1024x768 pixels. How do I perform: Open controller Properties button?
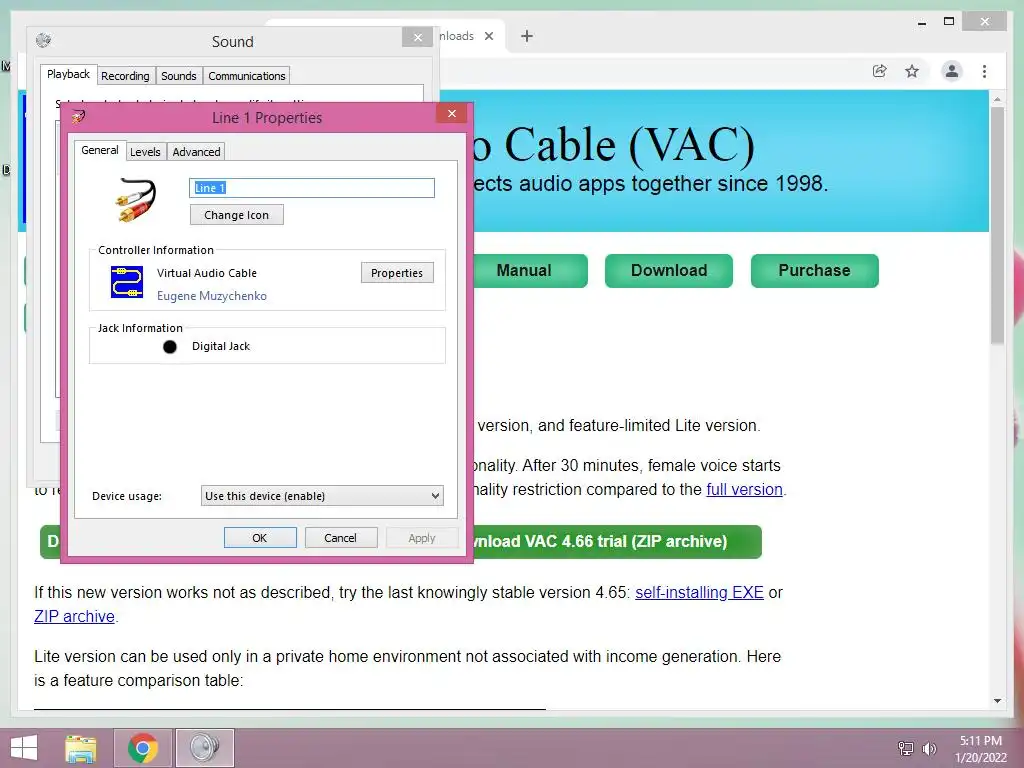pyautogui.click(x=397, y=273)
